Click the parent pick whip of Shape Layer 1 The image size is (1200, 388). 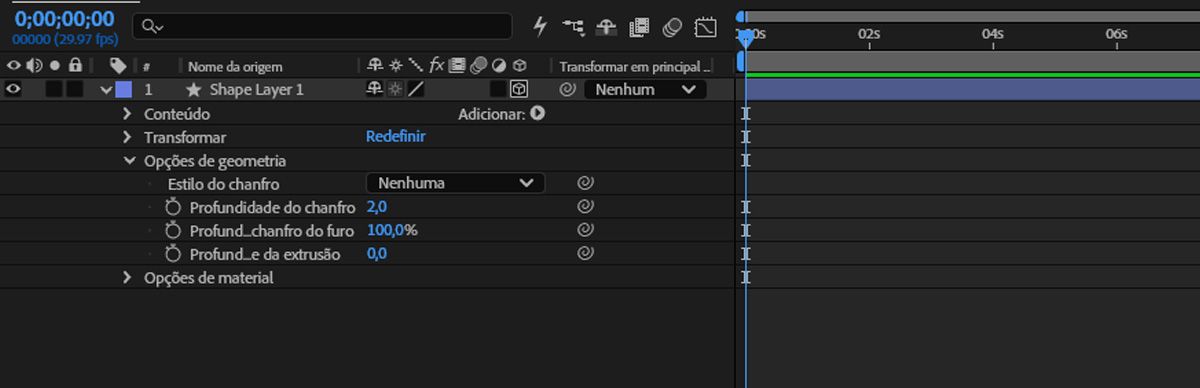pos(567,89)
